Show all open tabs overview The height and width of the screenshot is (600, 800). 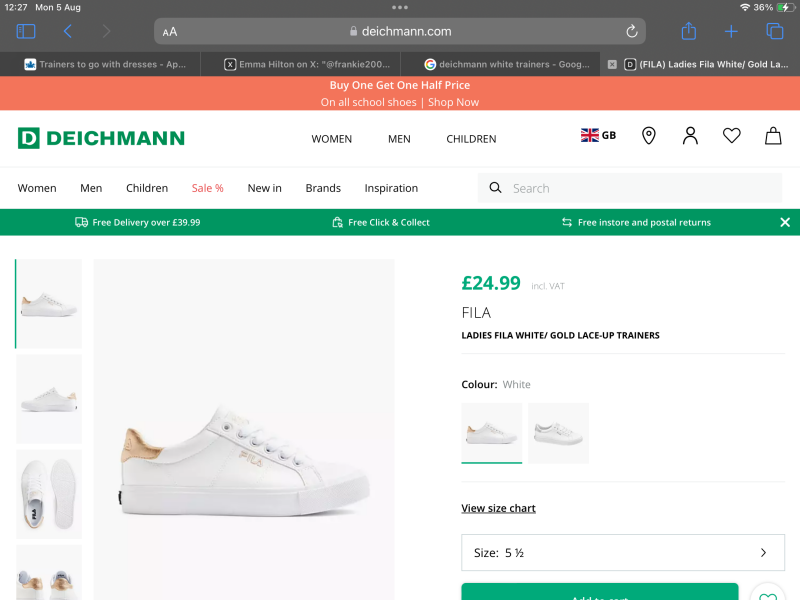pyautogui.click(x=774, y=31)
